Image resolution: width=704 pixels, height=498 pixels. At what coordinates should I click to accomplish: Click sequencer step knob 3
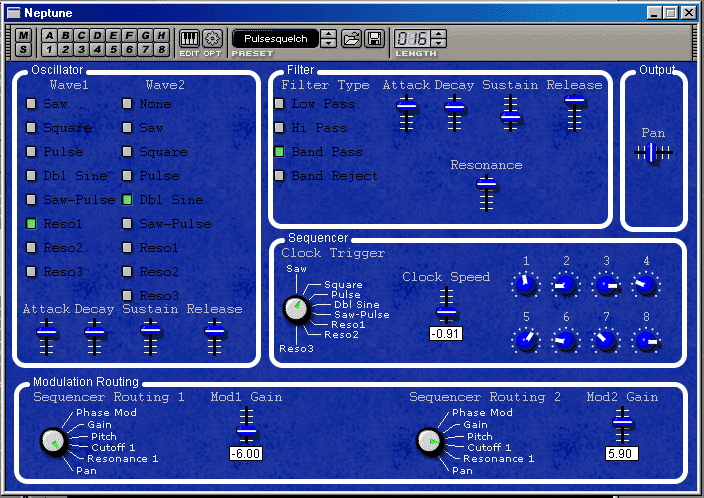pos(606,284)
